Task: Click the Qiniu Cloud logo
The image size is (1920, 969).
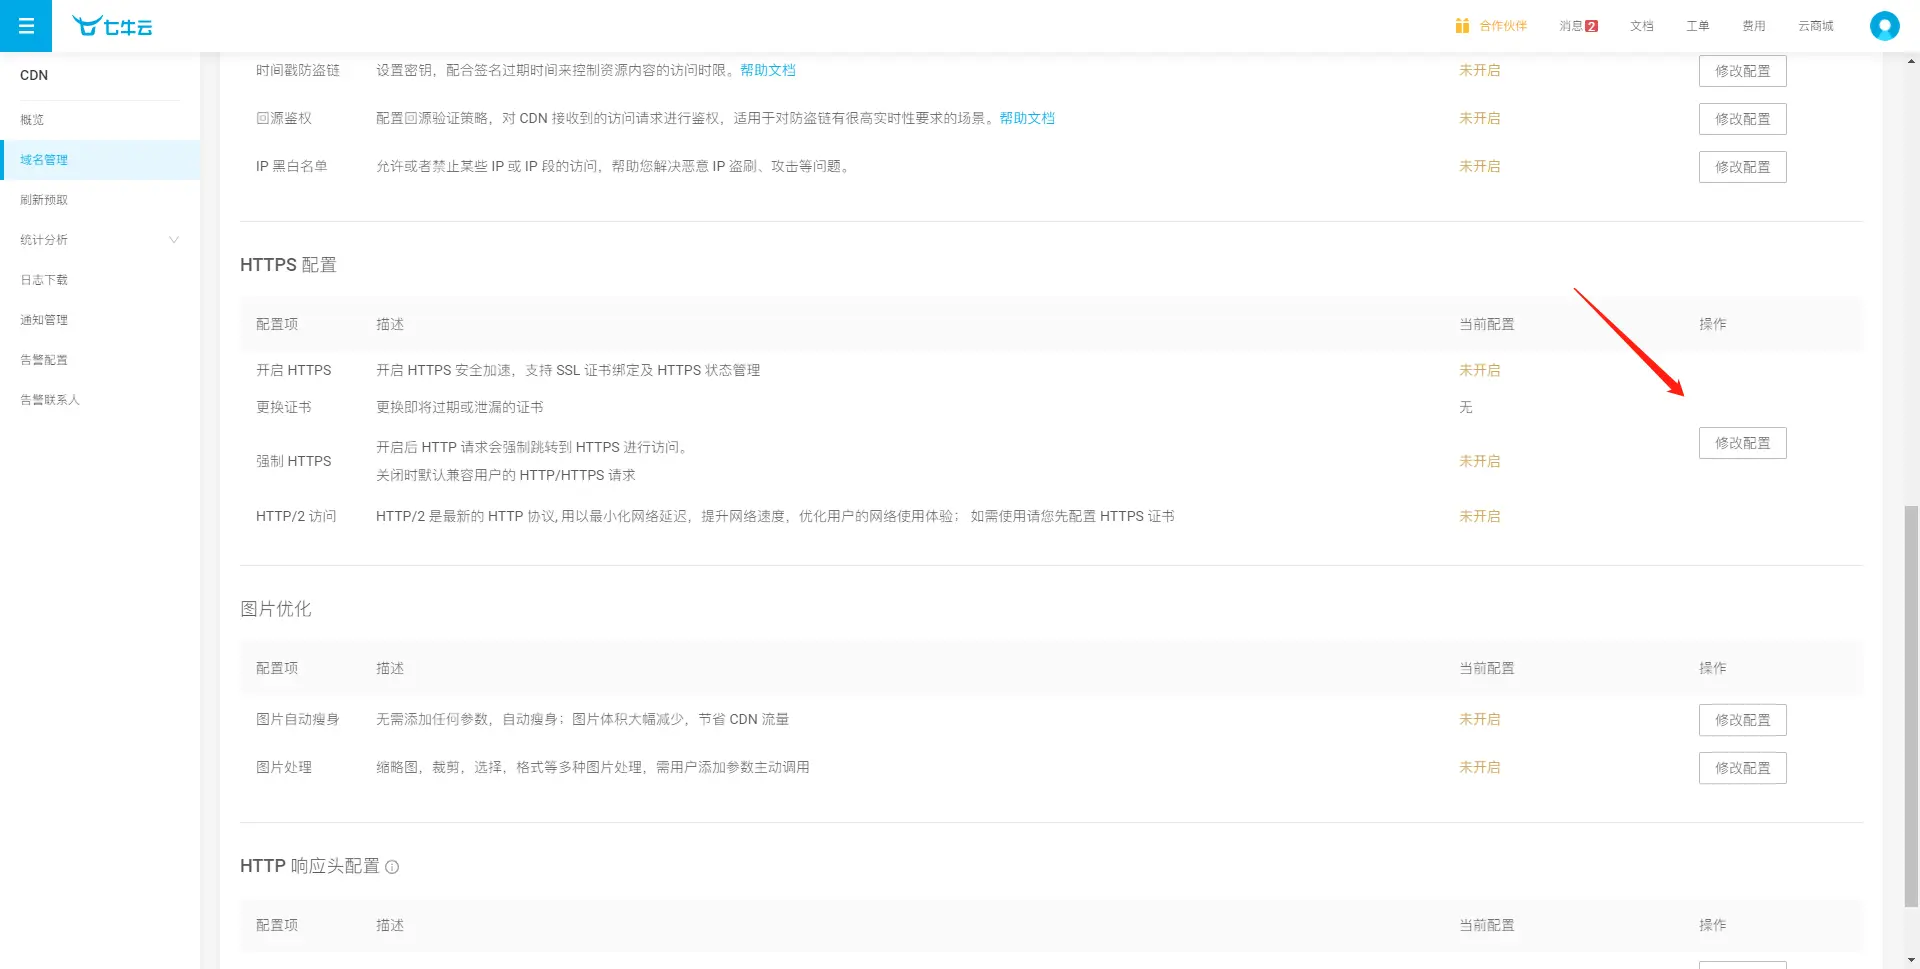Action: pos(112,26)
